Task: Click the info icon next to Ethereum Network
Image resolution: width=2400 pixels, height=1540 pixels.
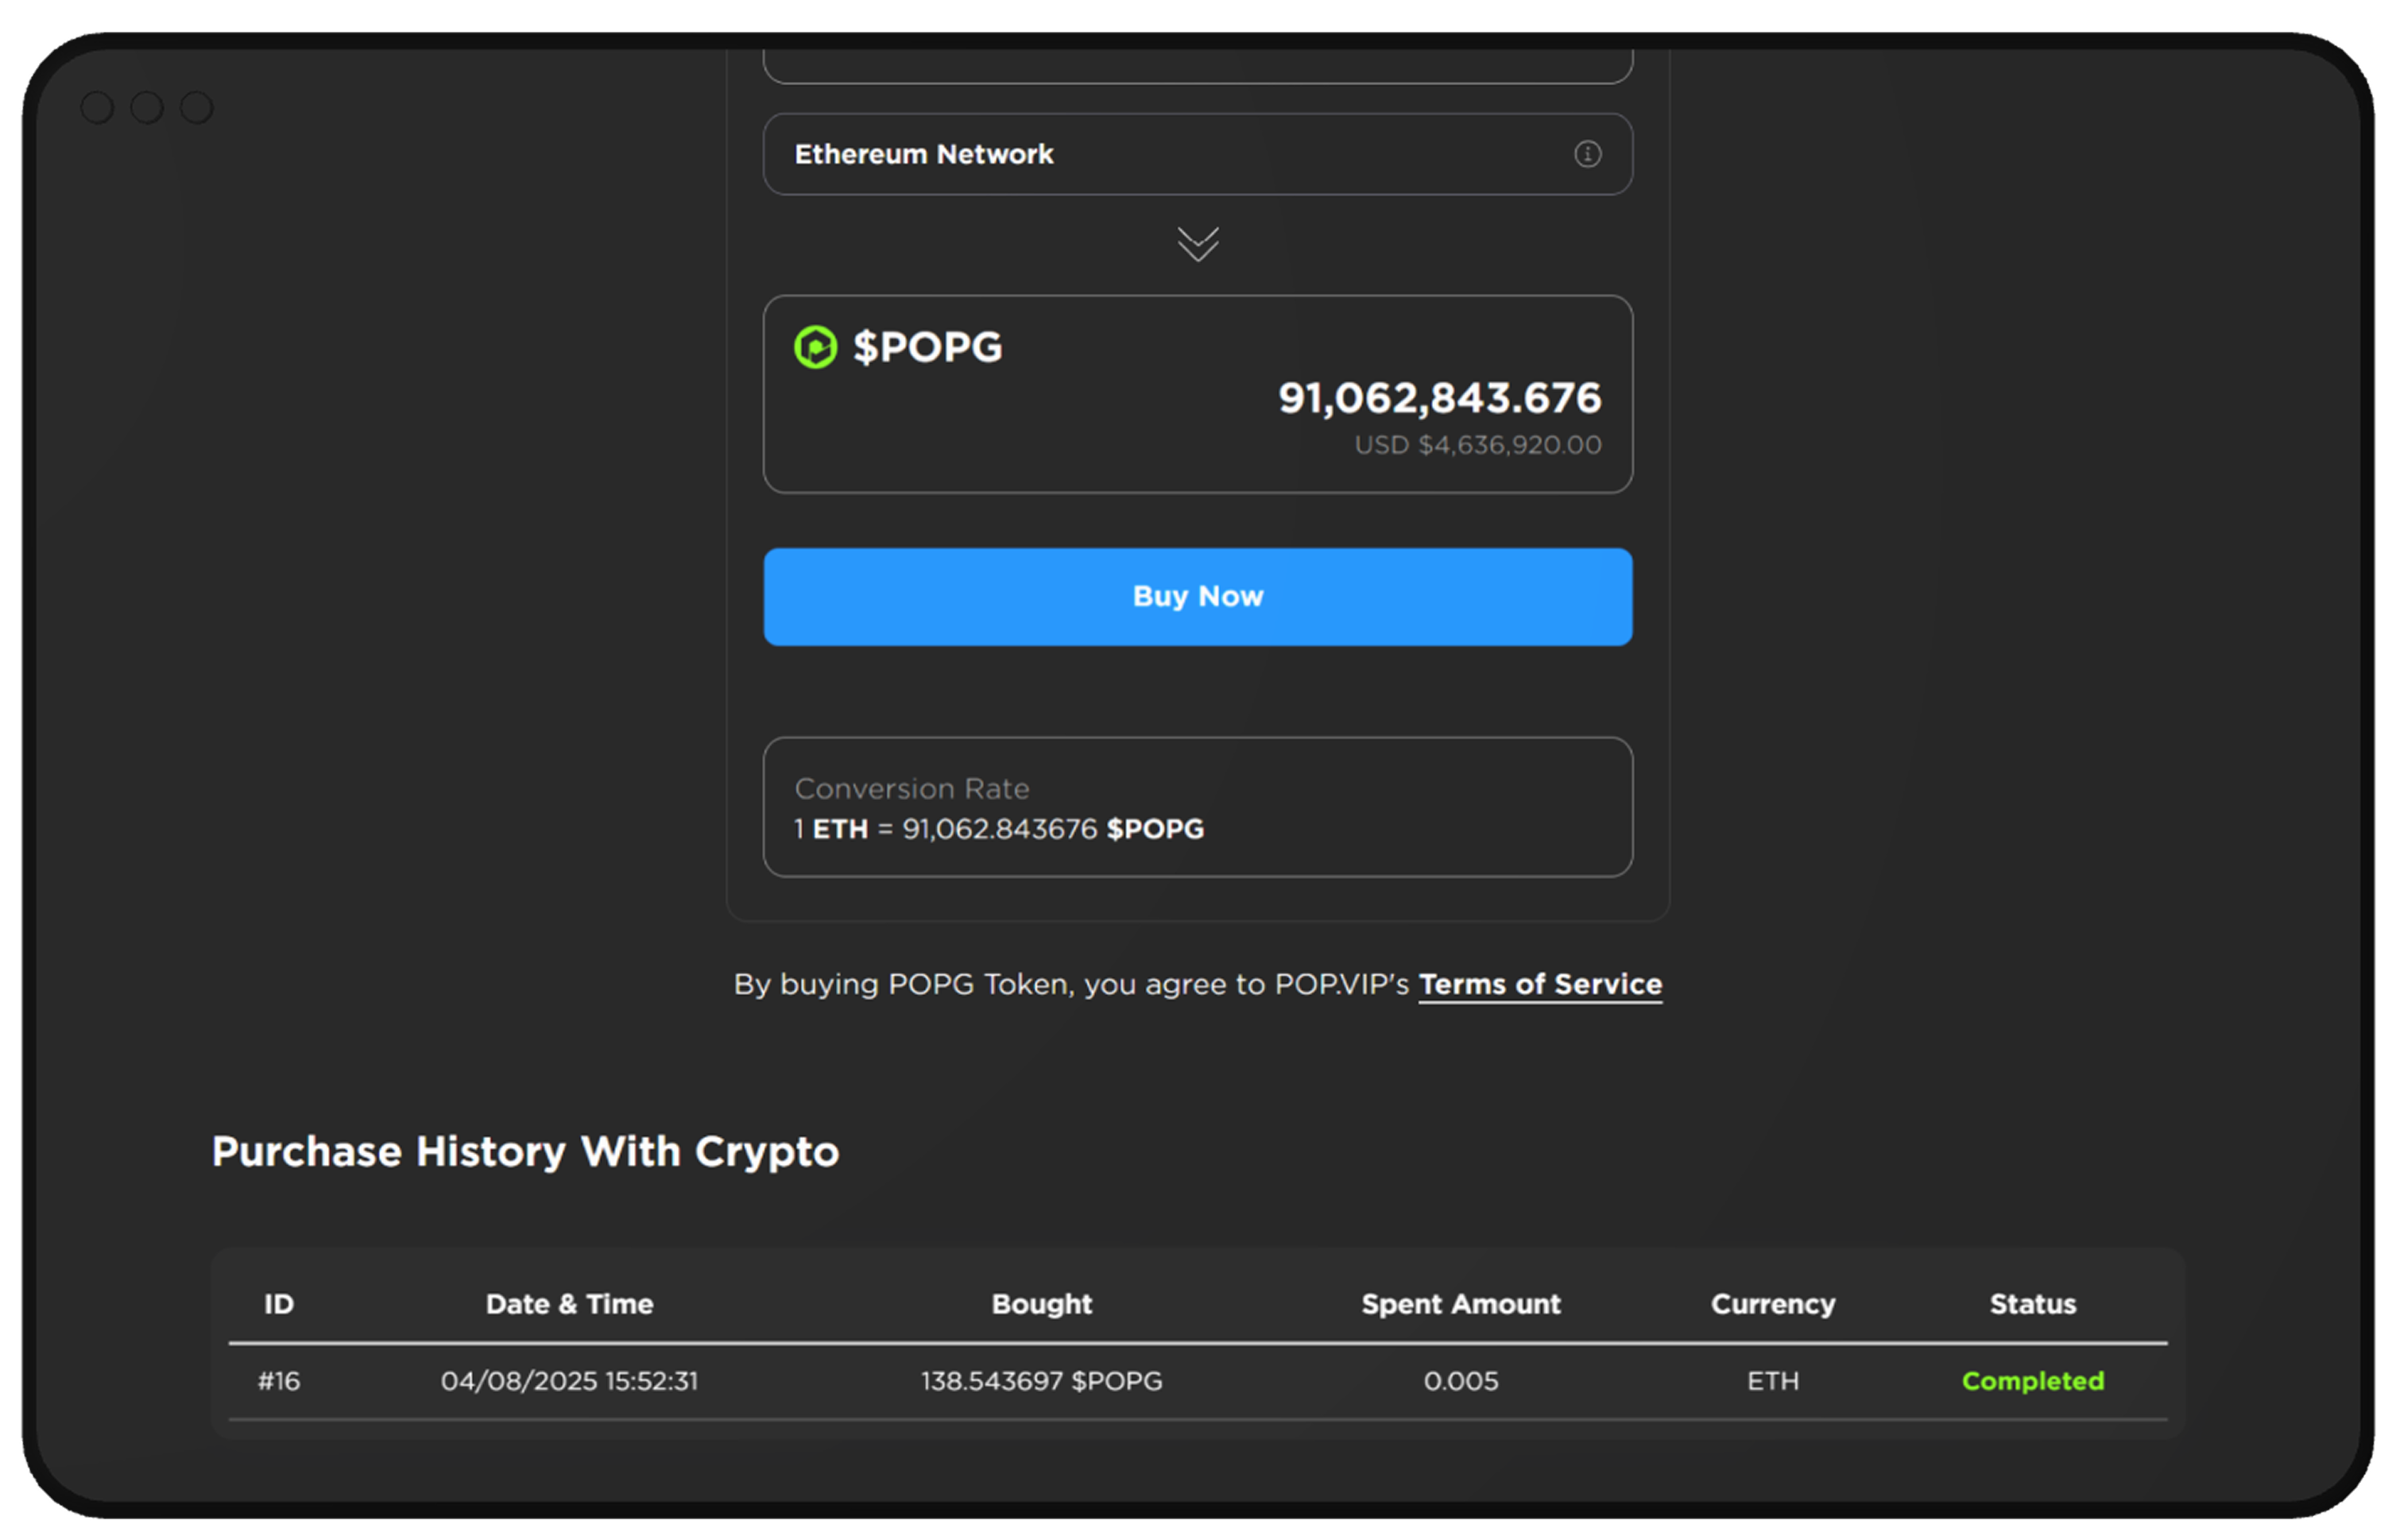Action: click(x=1589, y=154)
